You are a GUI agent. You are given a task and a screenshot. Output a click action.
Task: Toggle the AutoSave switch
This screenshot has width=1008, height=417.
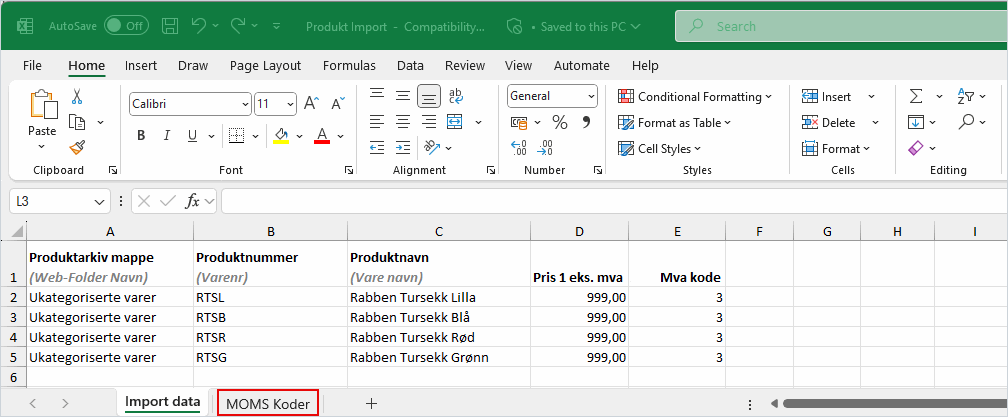[126, 26]
